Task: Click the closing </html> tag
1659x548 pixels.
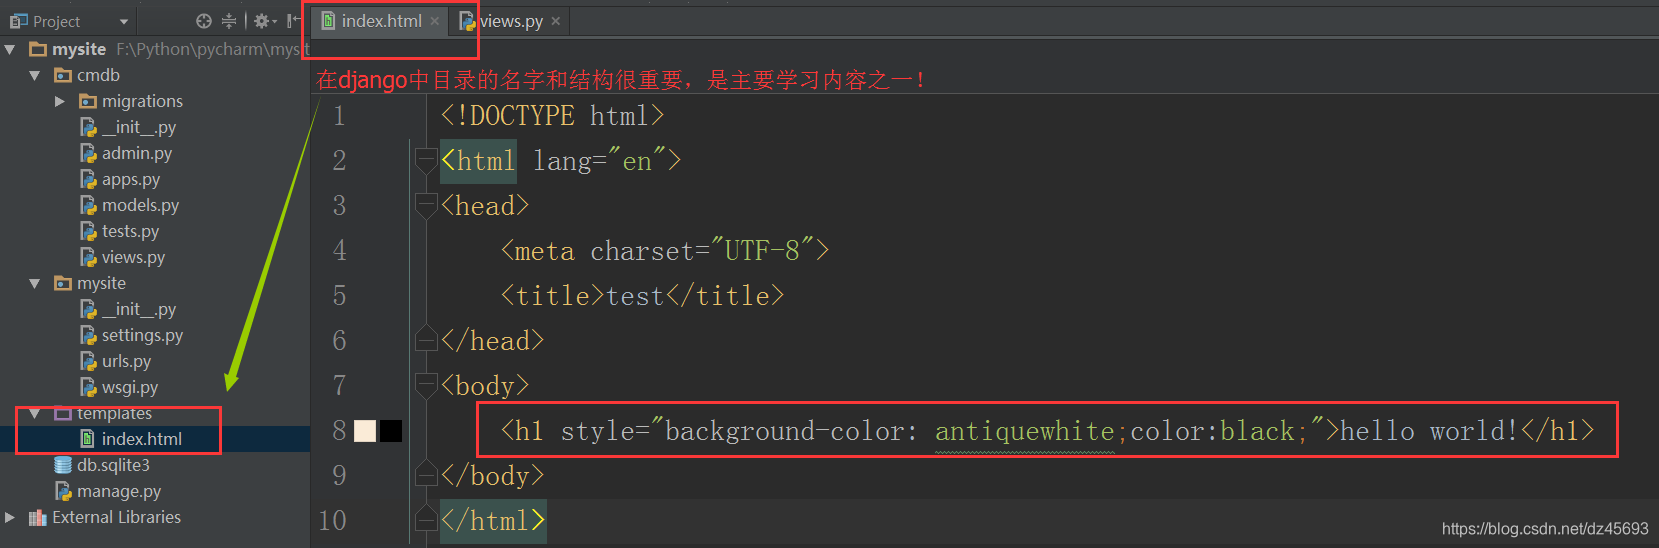Action: tap(493, 521)
